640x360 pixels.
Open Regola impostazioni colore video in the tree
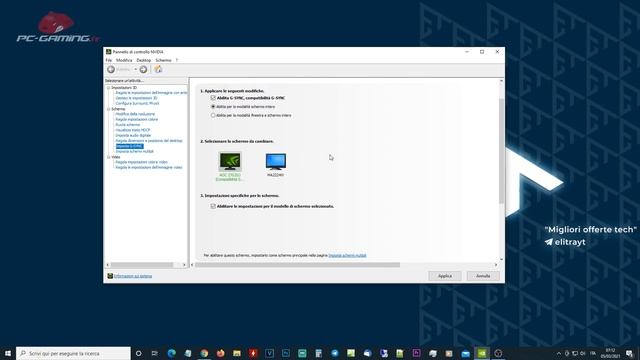[142, 162]
